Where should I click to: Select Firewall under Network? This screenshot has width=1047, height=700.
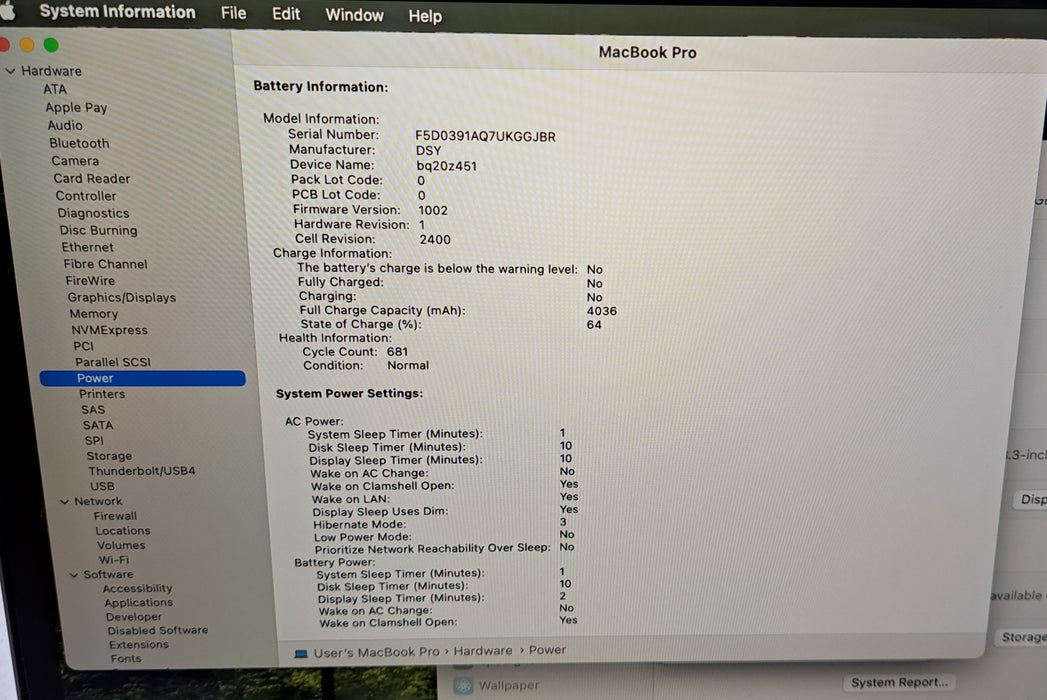pos(115,516)
